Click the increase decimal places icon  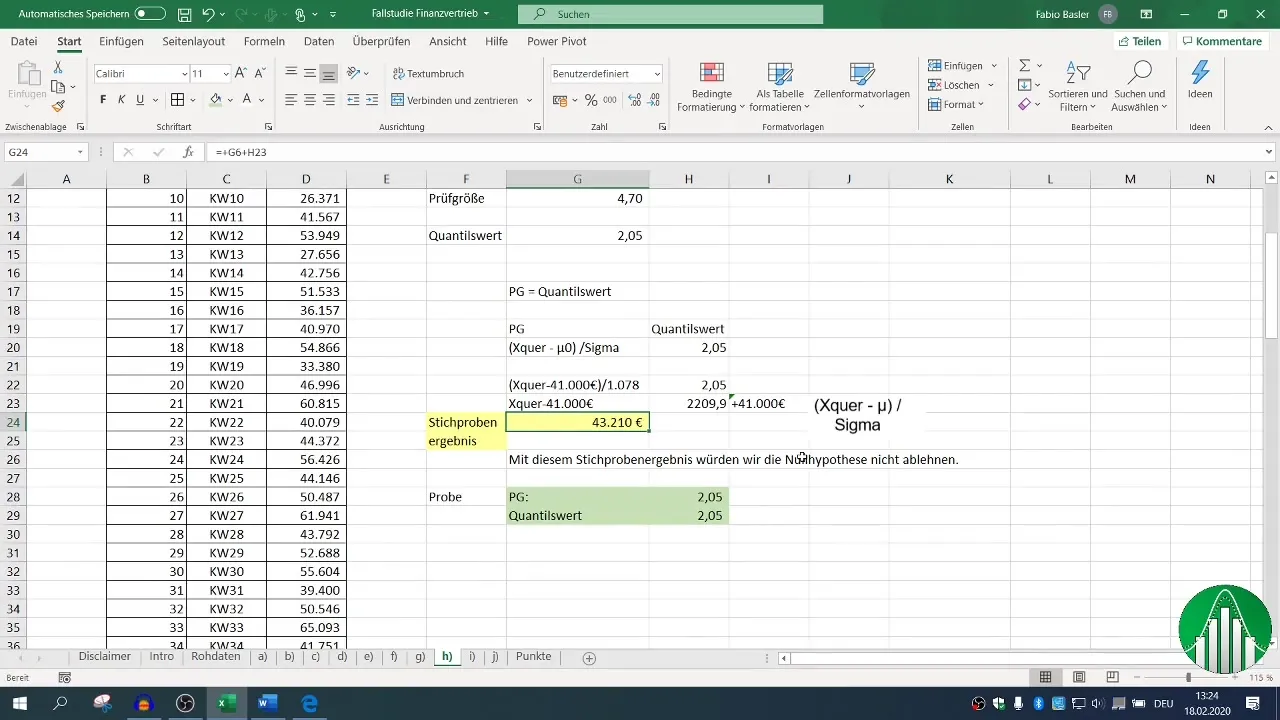coord(634,100)
